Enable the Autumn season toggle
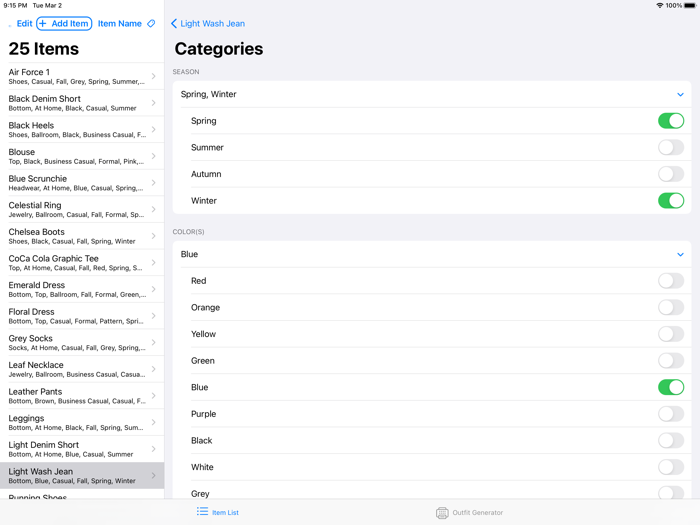This screenshot has width=700, height=525. pyautogui.click(x=671, y=174)
